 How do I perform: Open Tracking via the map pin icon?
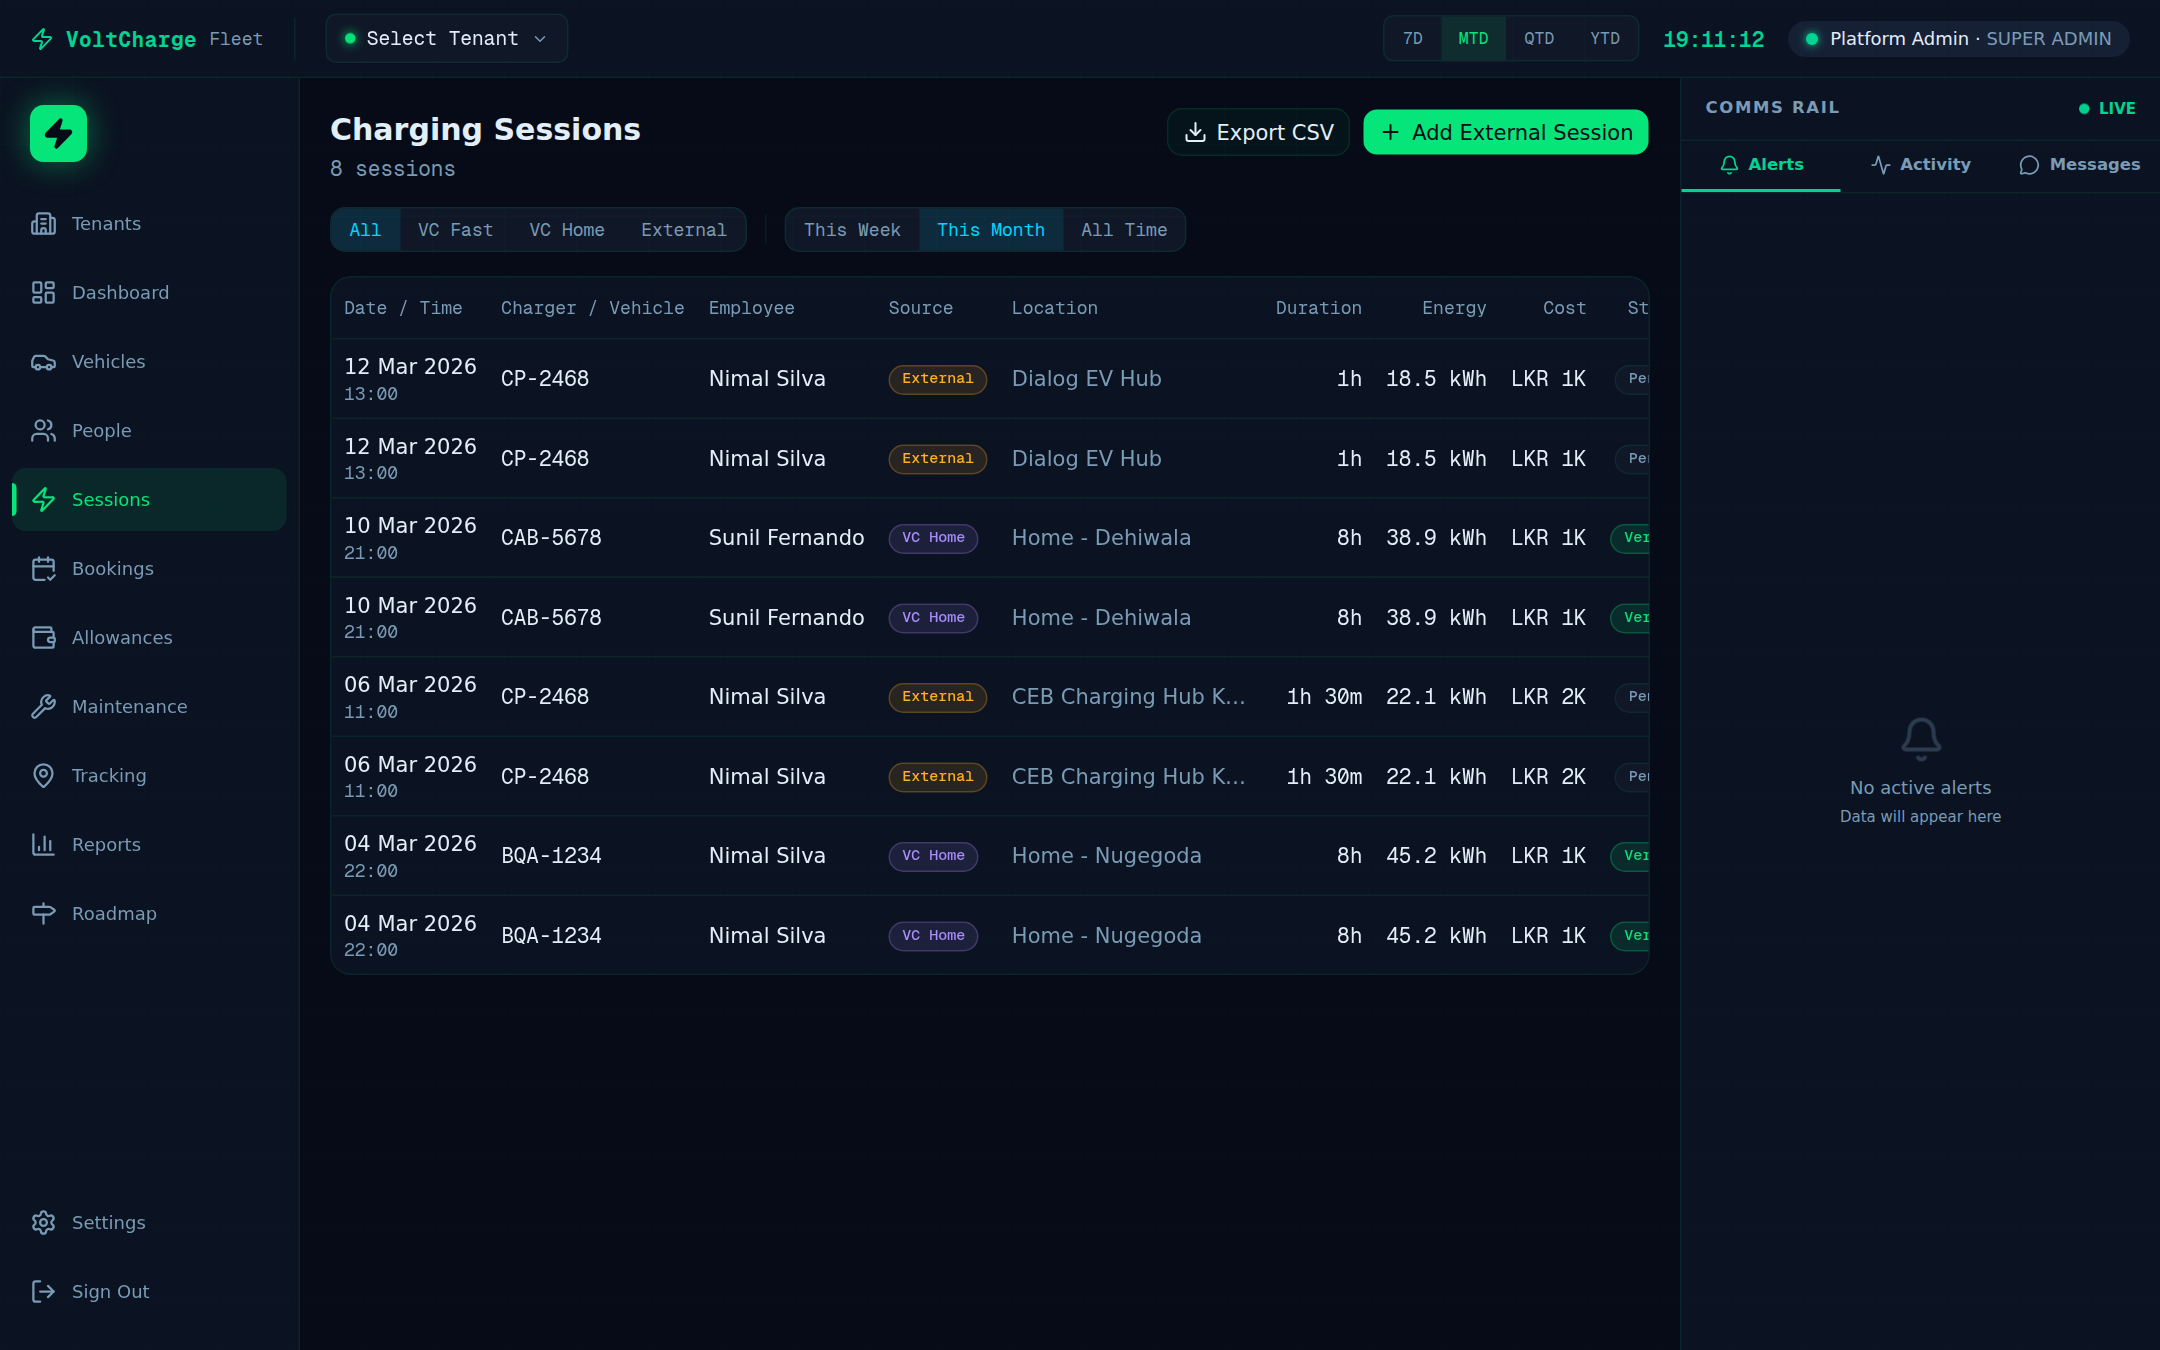pyautogui.click(x=43, y=775)
